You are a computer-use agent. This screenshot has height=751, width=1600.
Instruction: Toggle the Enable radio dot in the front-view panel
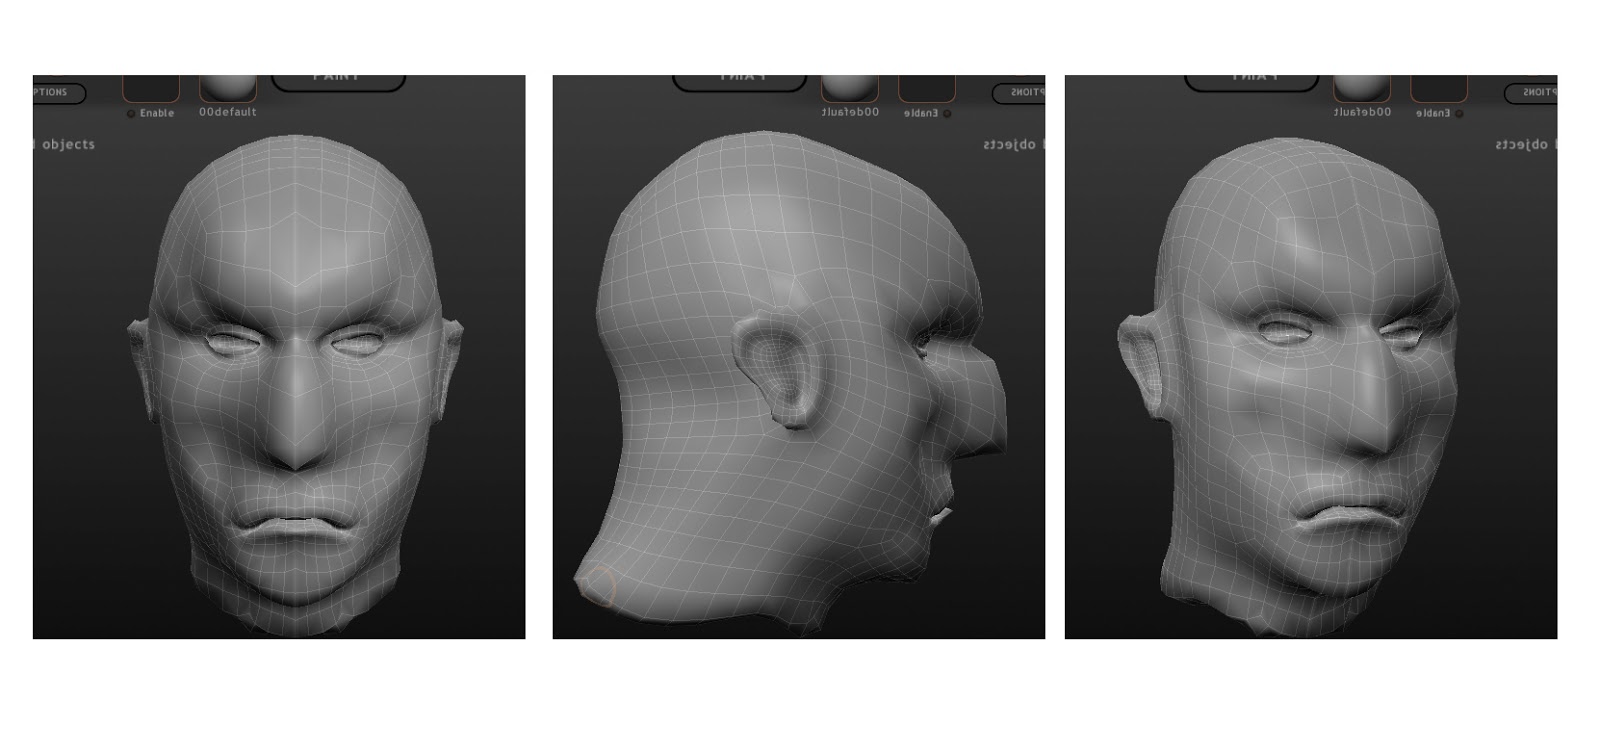coord(131,114)
